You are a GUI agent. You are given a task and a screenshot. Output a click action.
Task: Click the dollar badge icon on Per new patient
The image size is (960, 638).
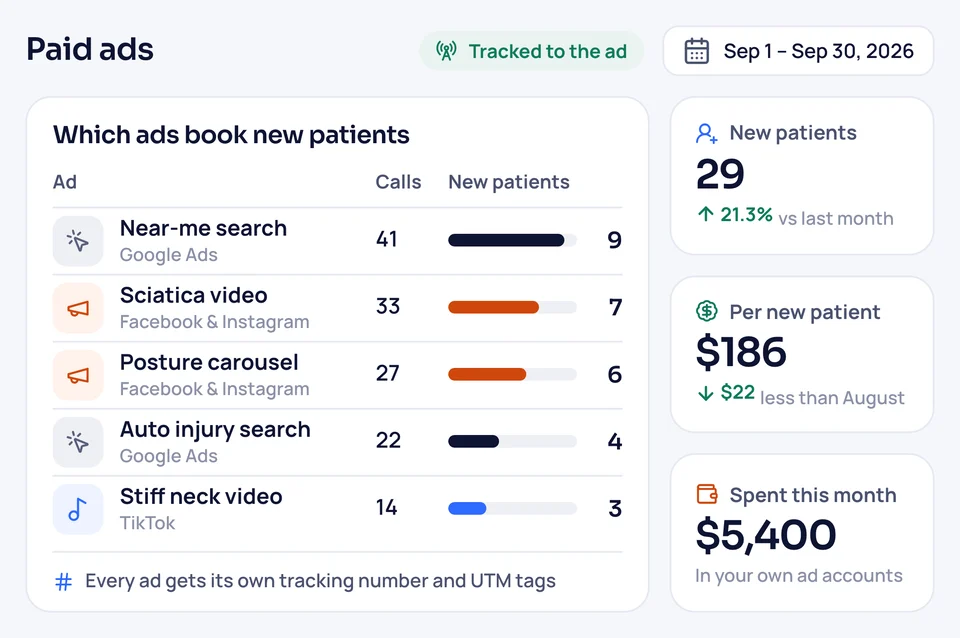pos(707,311)
